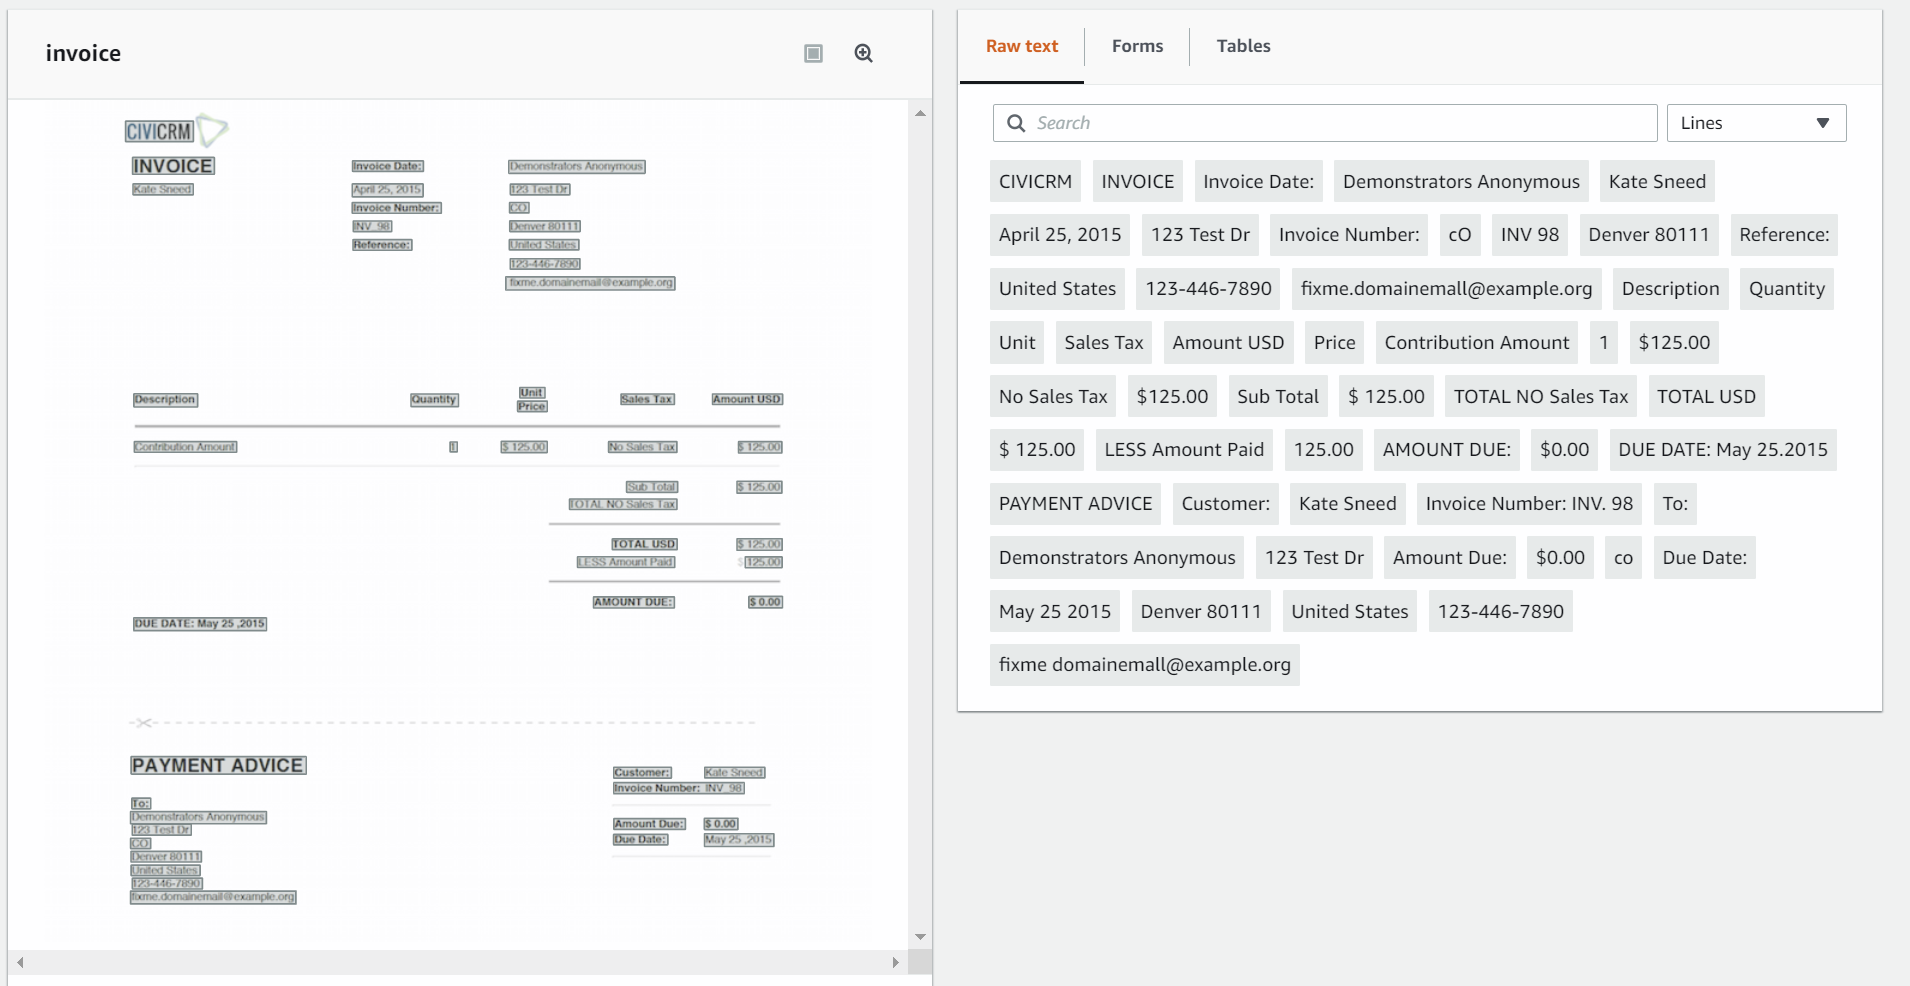The image size is (1910, 986).
Task: Click the 'Customer:' result chip
Action: click(1225, 504)
